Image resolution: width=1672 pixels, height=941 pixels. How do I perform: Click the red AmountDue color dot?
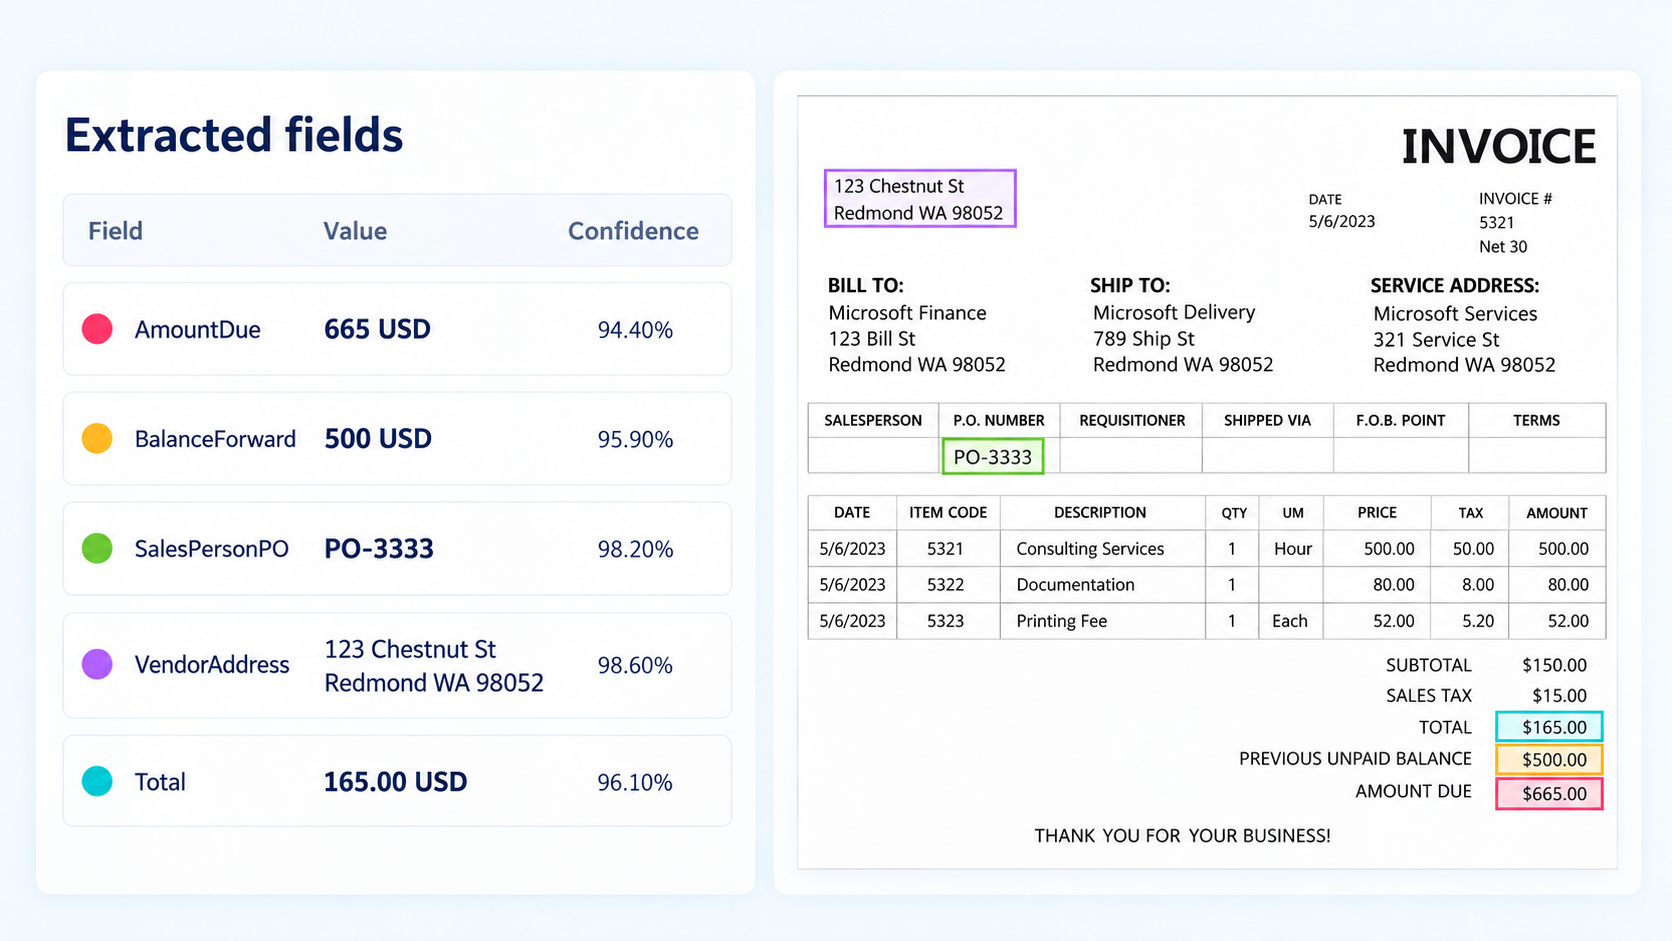pos(97,329)
